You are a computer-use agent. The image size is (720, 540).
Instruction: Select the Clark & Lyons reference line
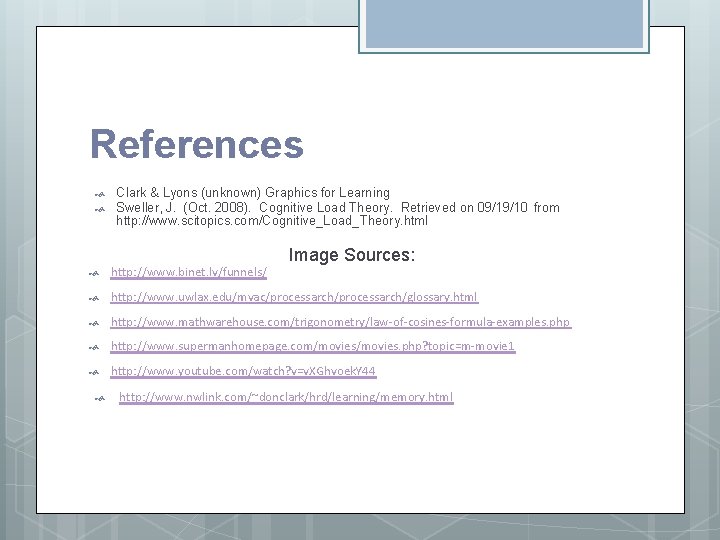pyautogui.click(x=253, y=192)
